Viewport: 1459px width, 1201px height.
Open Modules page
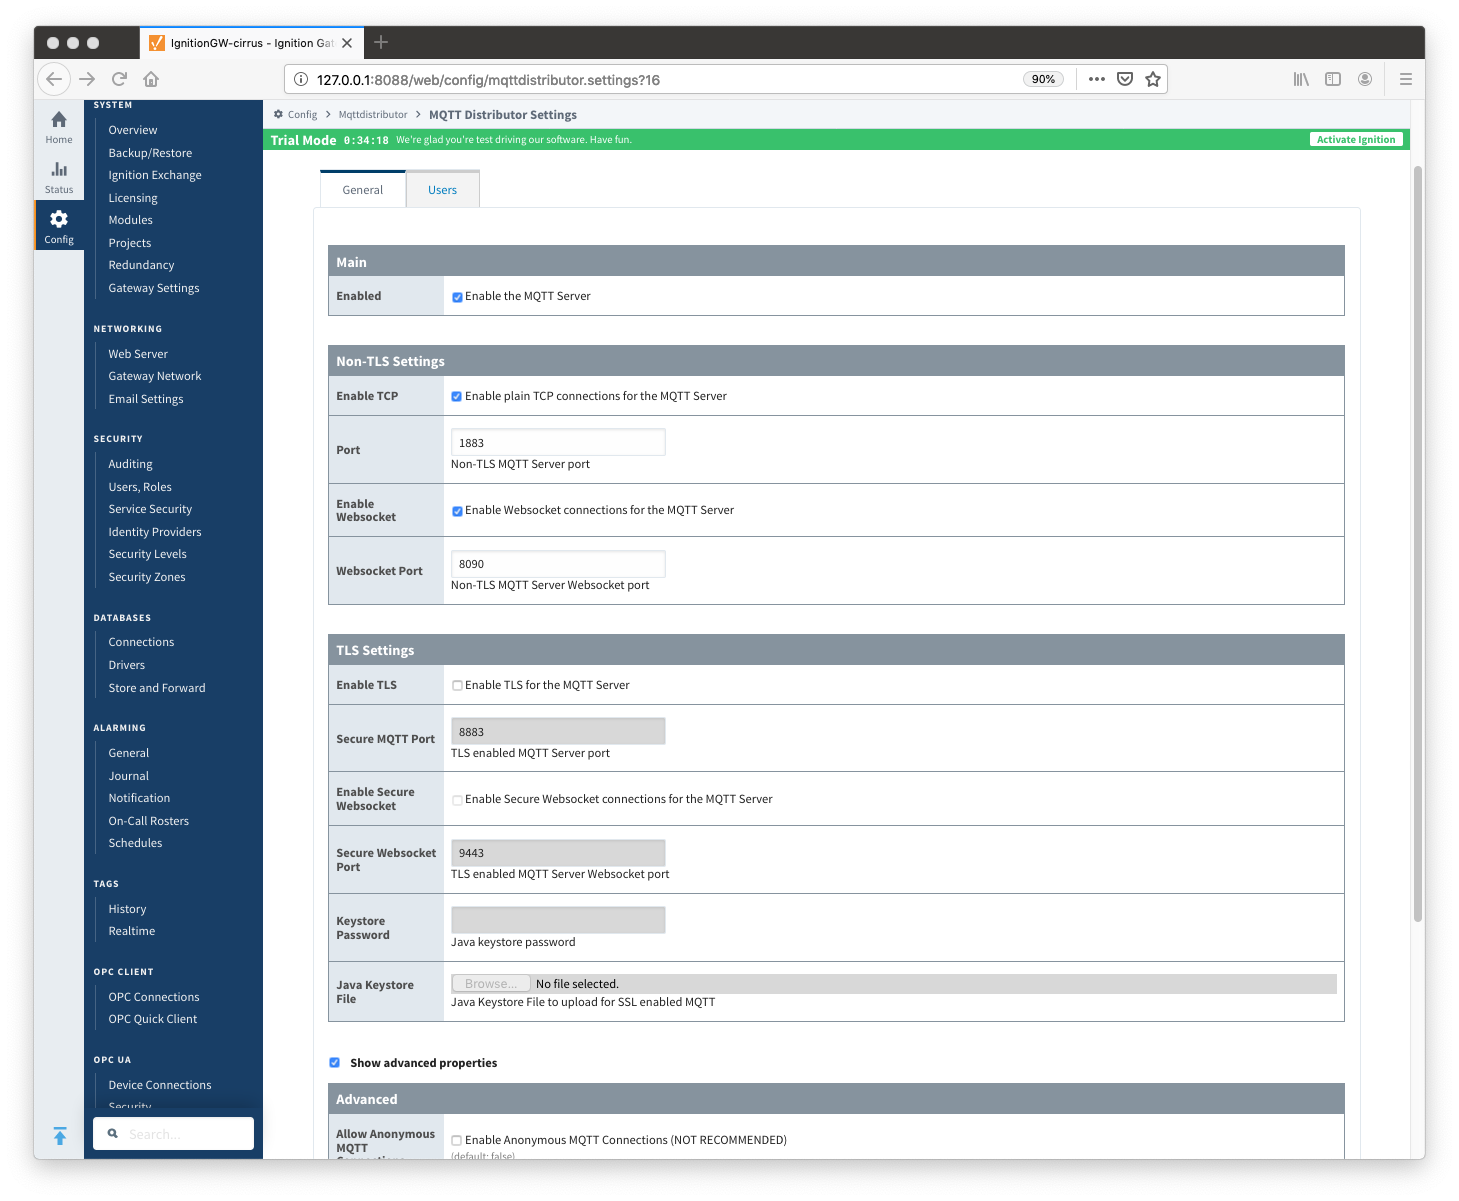click(131, 220)
